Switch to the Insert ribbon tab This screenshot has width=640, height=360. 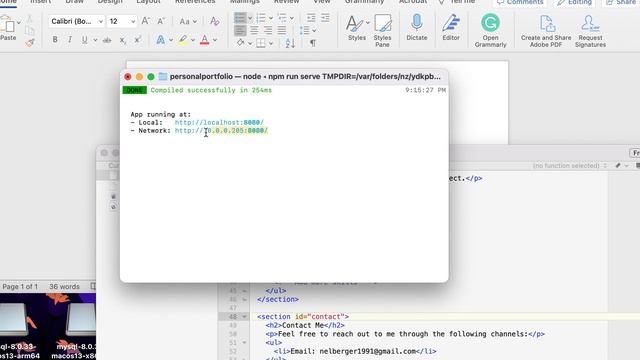click(41, 2)
